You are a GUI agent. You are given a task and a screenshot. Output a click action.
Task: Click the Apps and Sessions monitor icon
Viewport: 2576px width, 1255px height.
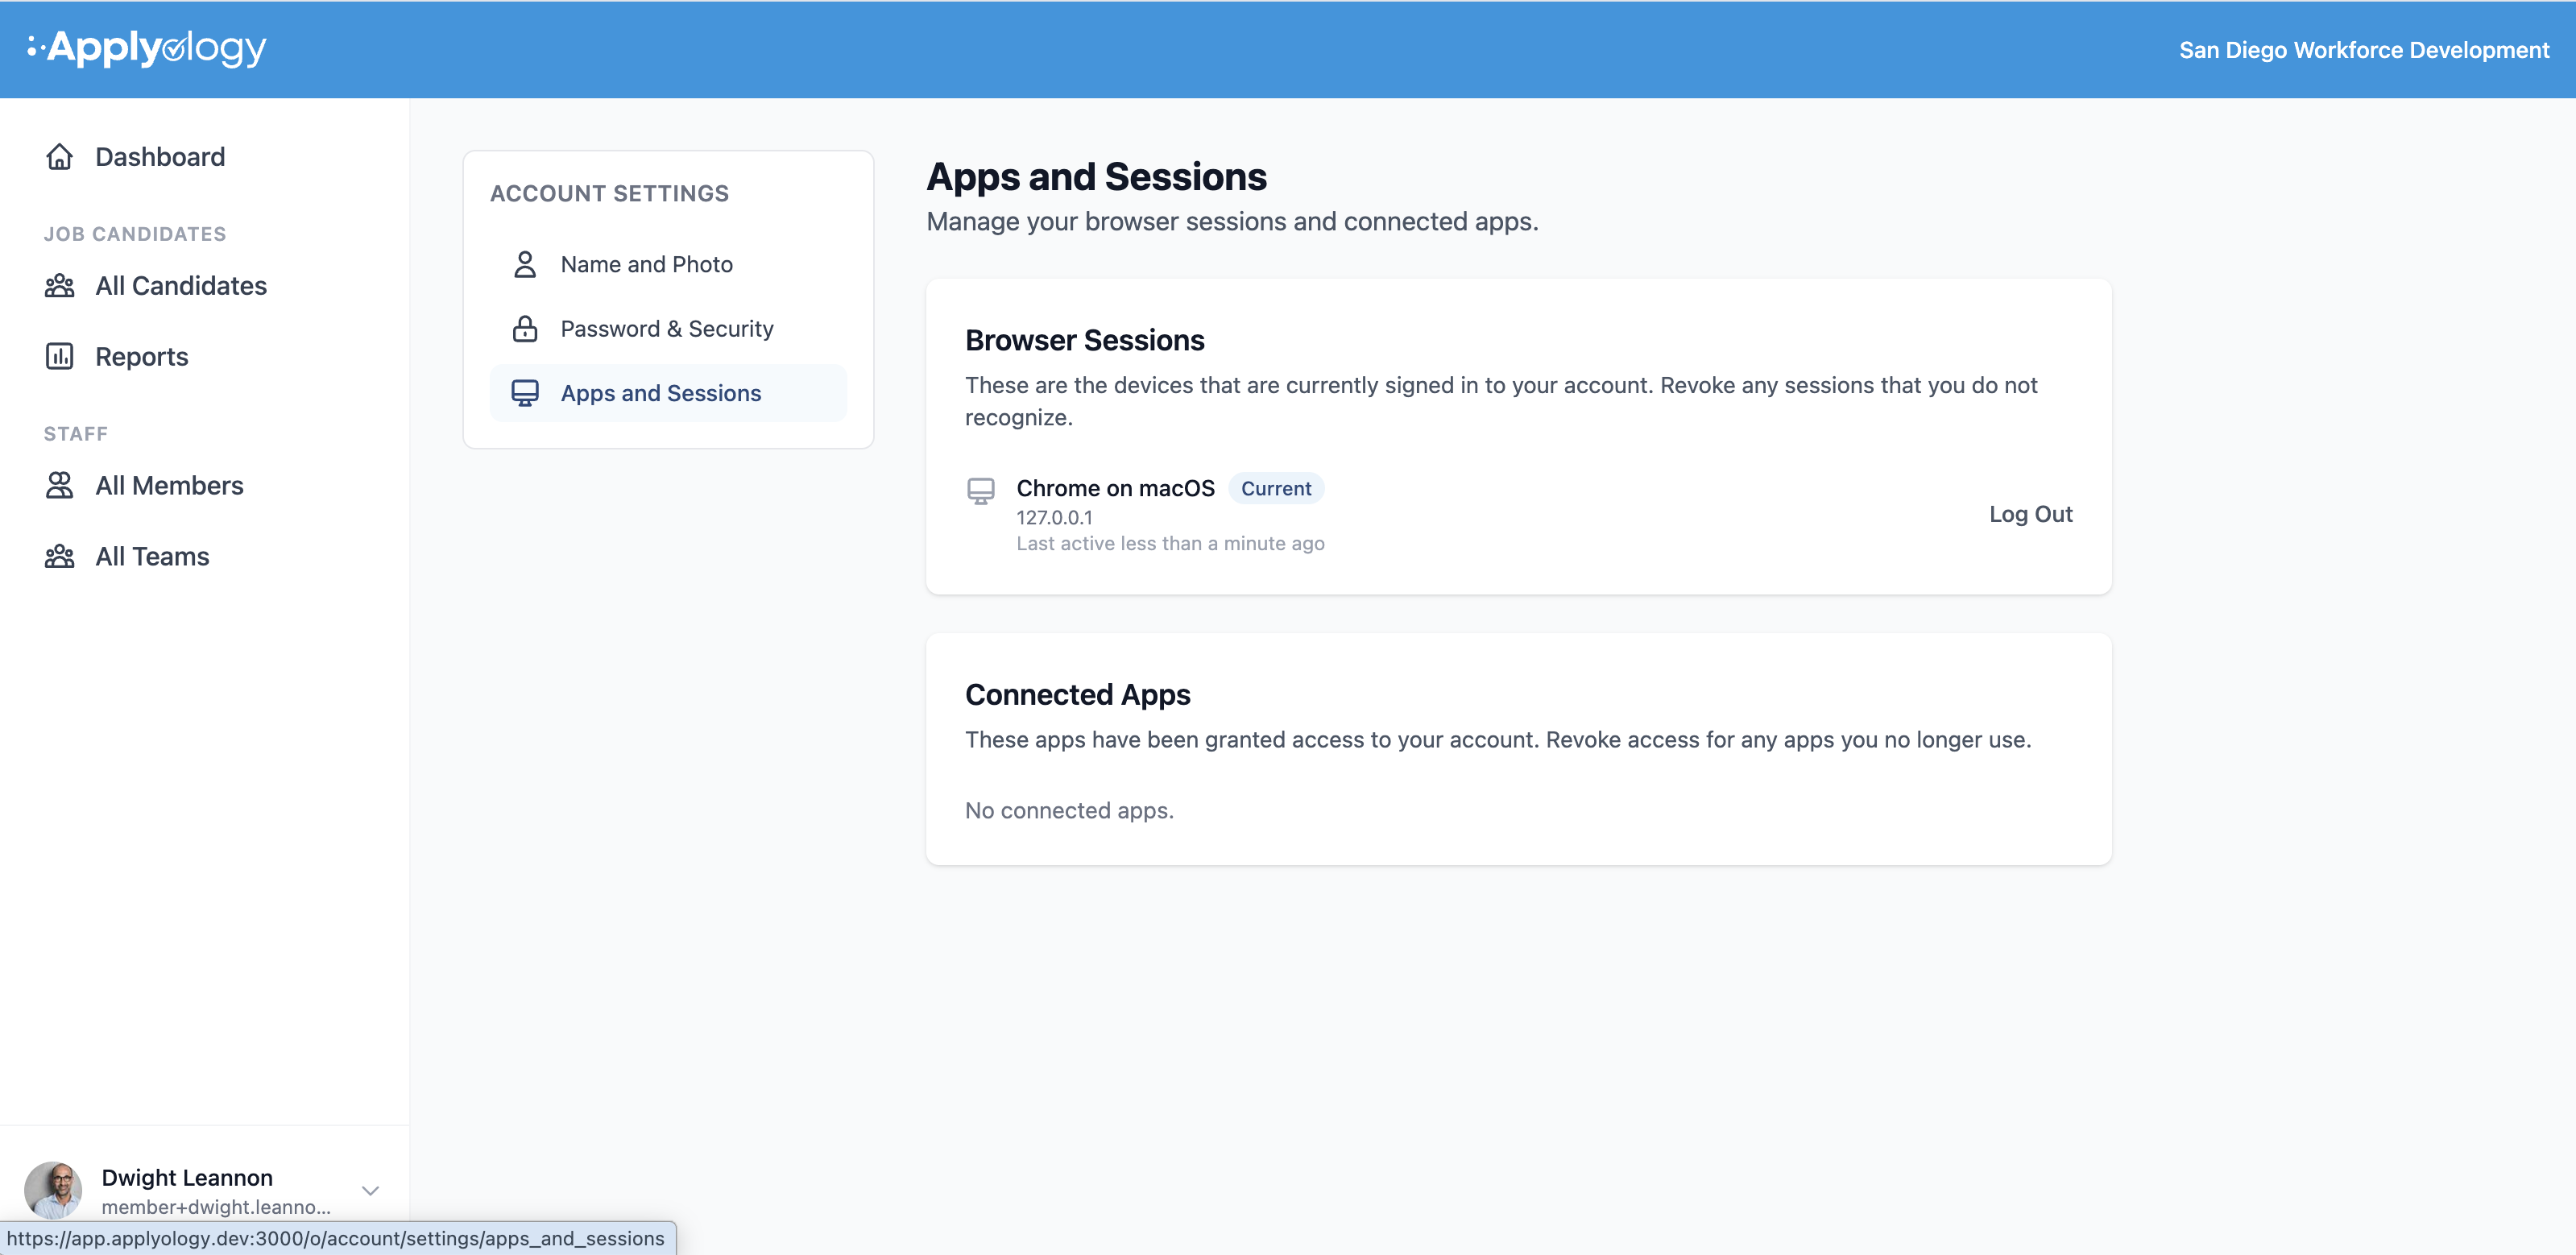(x=525, y=393)
